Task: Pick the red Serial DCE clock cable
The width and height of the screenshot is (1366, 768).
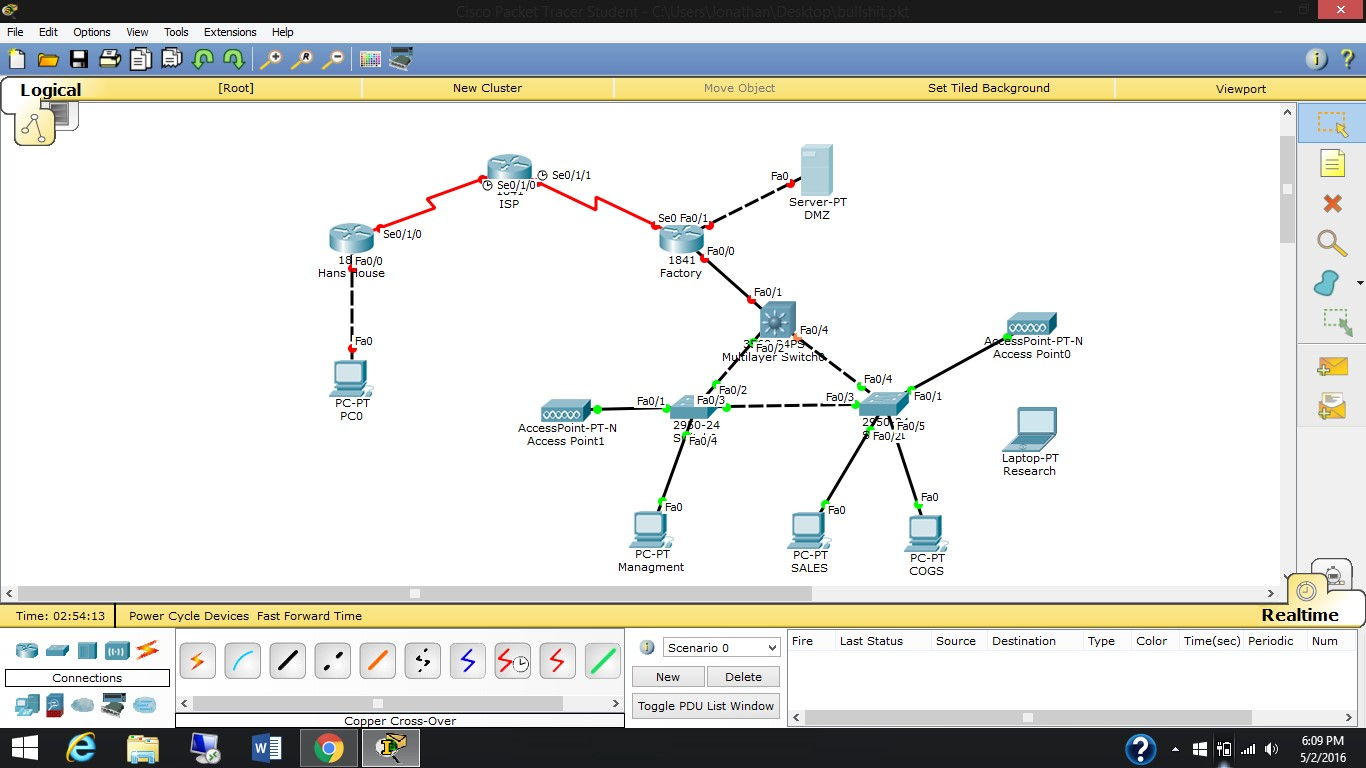Action: click(512, 661)
